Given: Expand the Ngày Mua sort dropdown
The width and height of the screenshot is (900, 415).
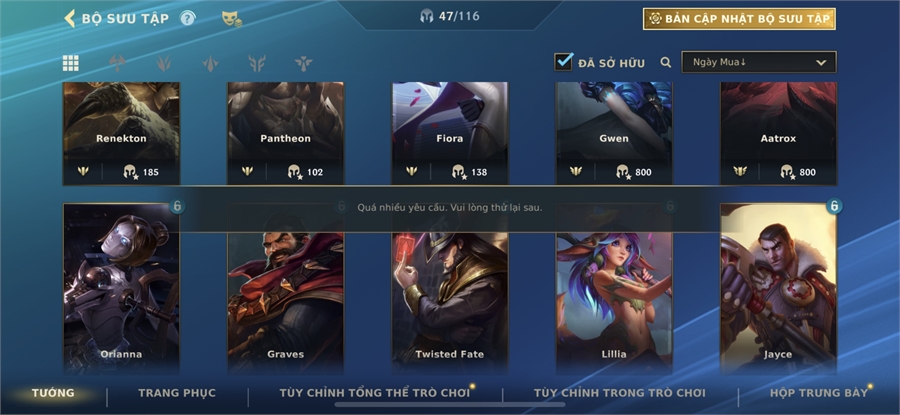Looking at the screenshot, I should point(759,62).
